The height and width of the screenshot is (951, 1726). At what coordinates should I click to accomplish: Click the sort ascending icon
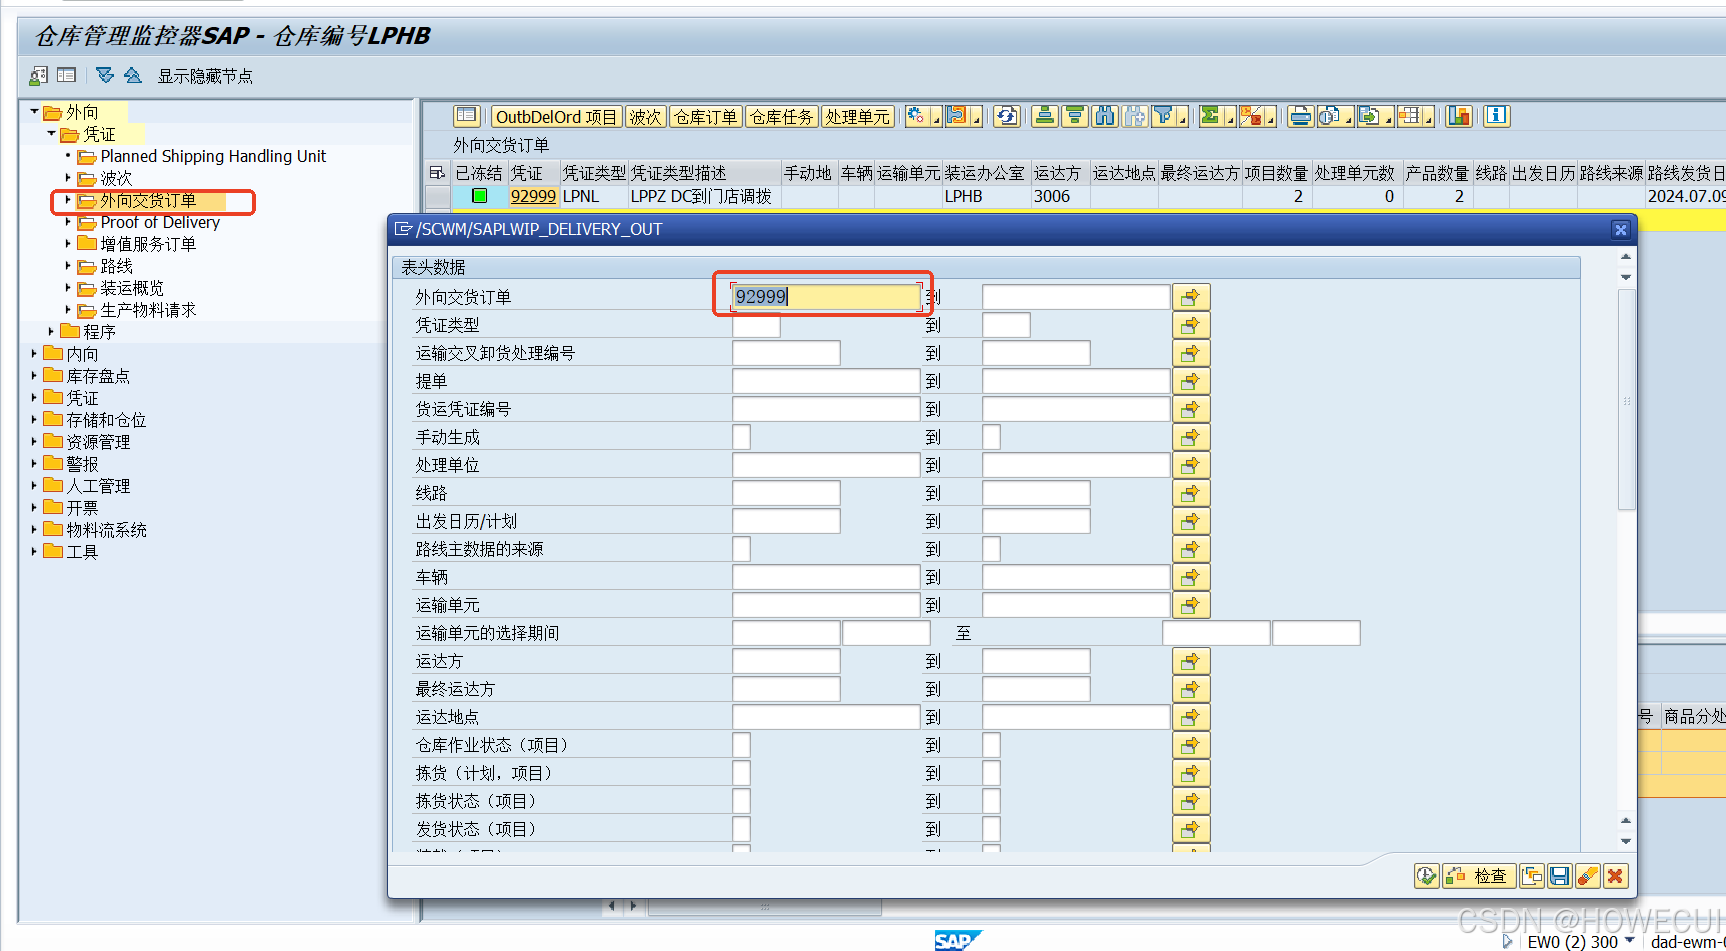[x=1045, y=116]
